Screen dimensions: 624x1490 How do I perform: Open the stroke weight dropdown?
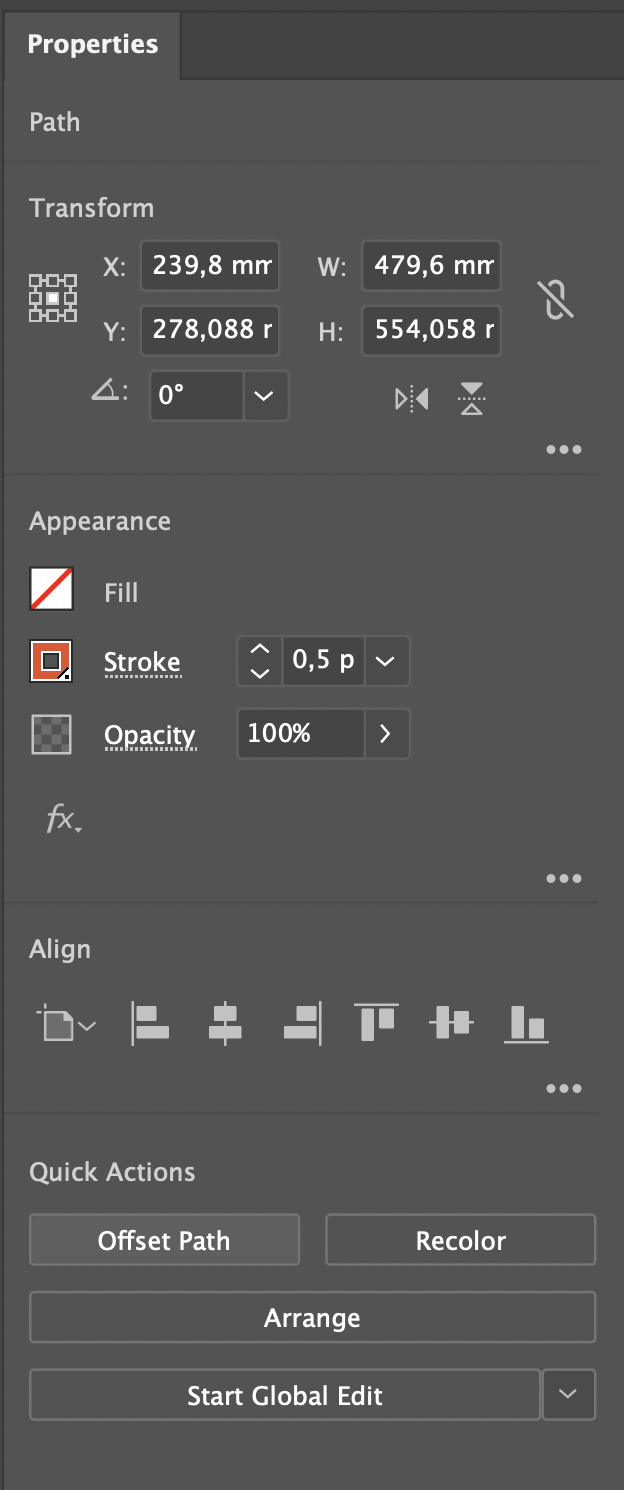click(x=387, y=661)
